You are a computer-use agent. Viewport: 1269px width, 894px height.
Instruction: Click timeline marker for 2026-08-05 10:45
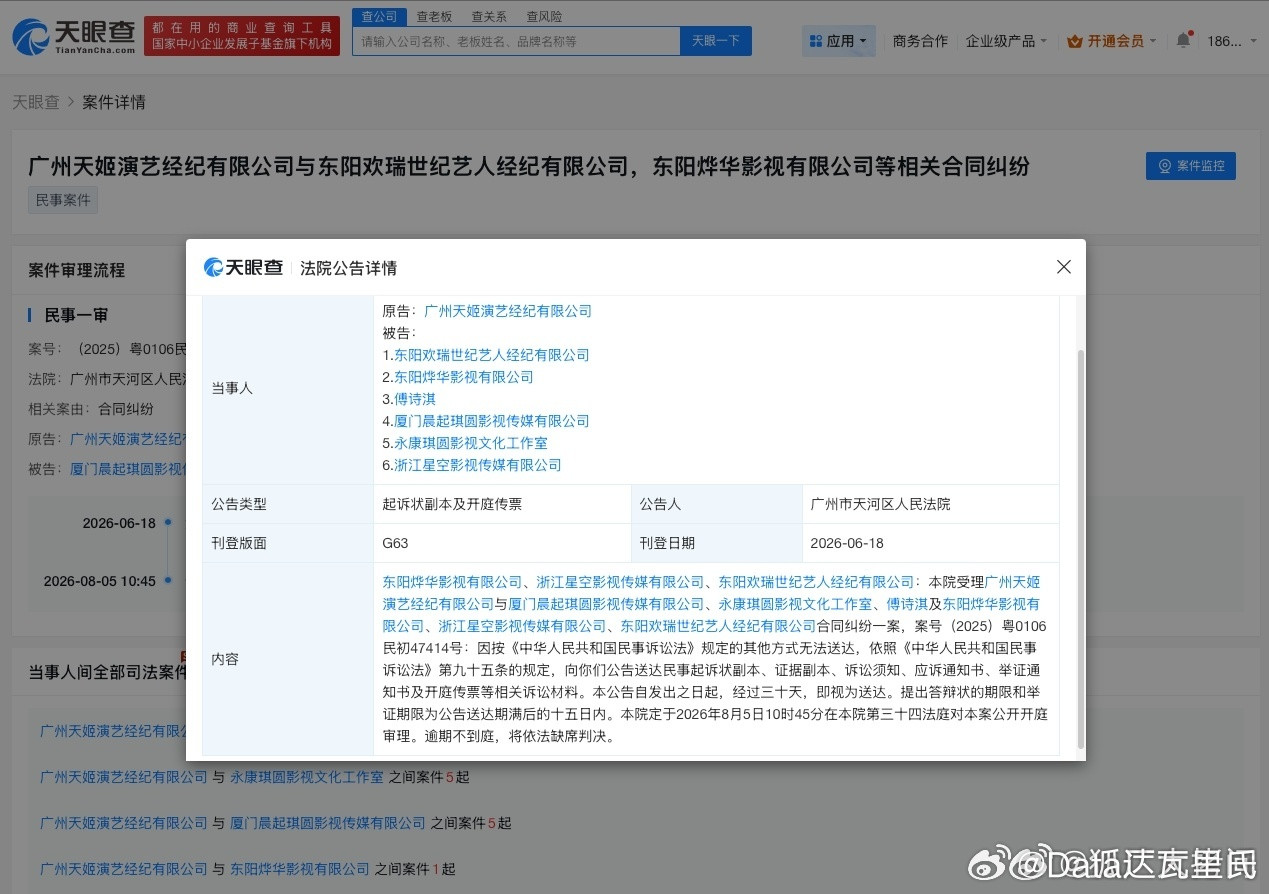click(169, 581)
